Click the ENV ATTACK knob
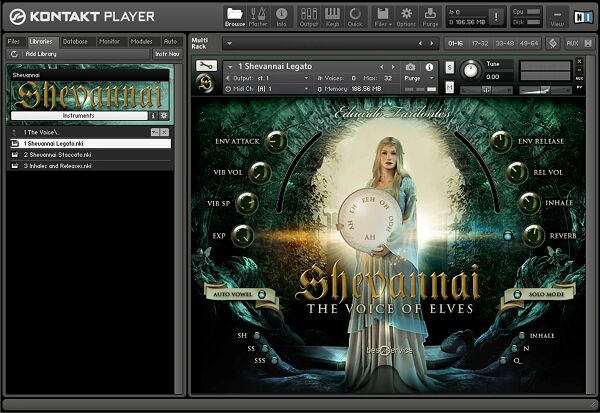This screenshot has width=600, height=413. tap(276, 141)
